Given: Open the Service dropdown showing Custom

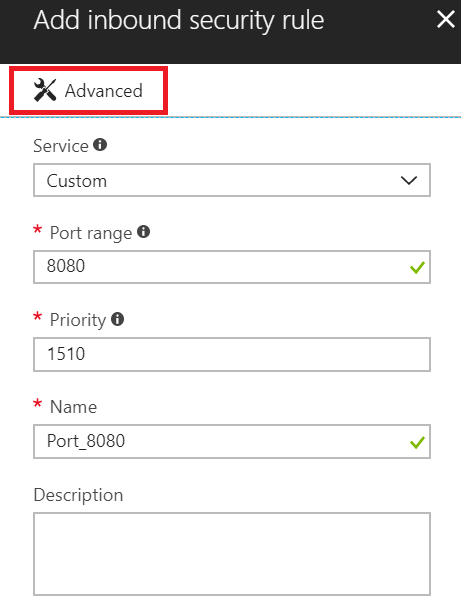Looking at the screenshot, I should (232, 180).
